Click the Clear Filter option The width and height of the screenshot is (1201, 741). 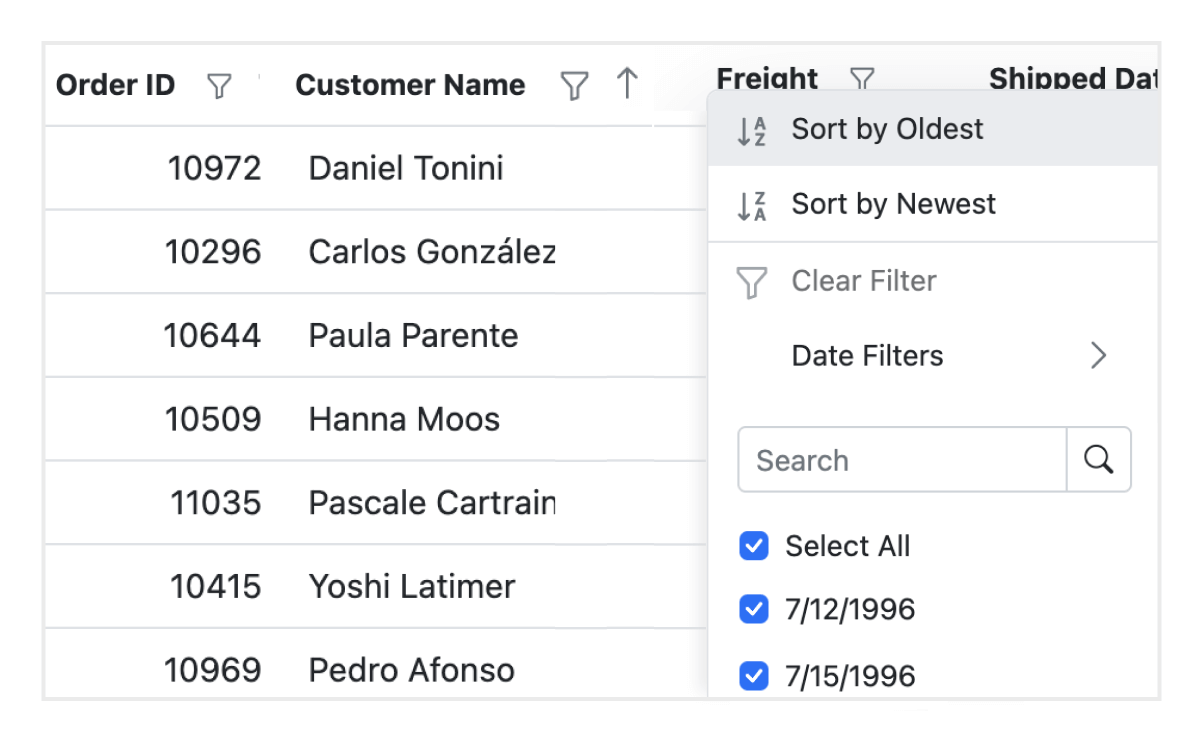tap(863, 281)
